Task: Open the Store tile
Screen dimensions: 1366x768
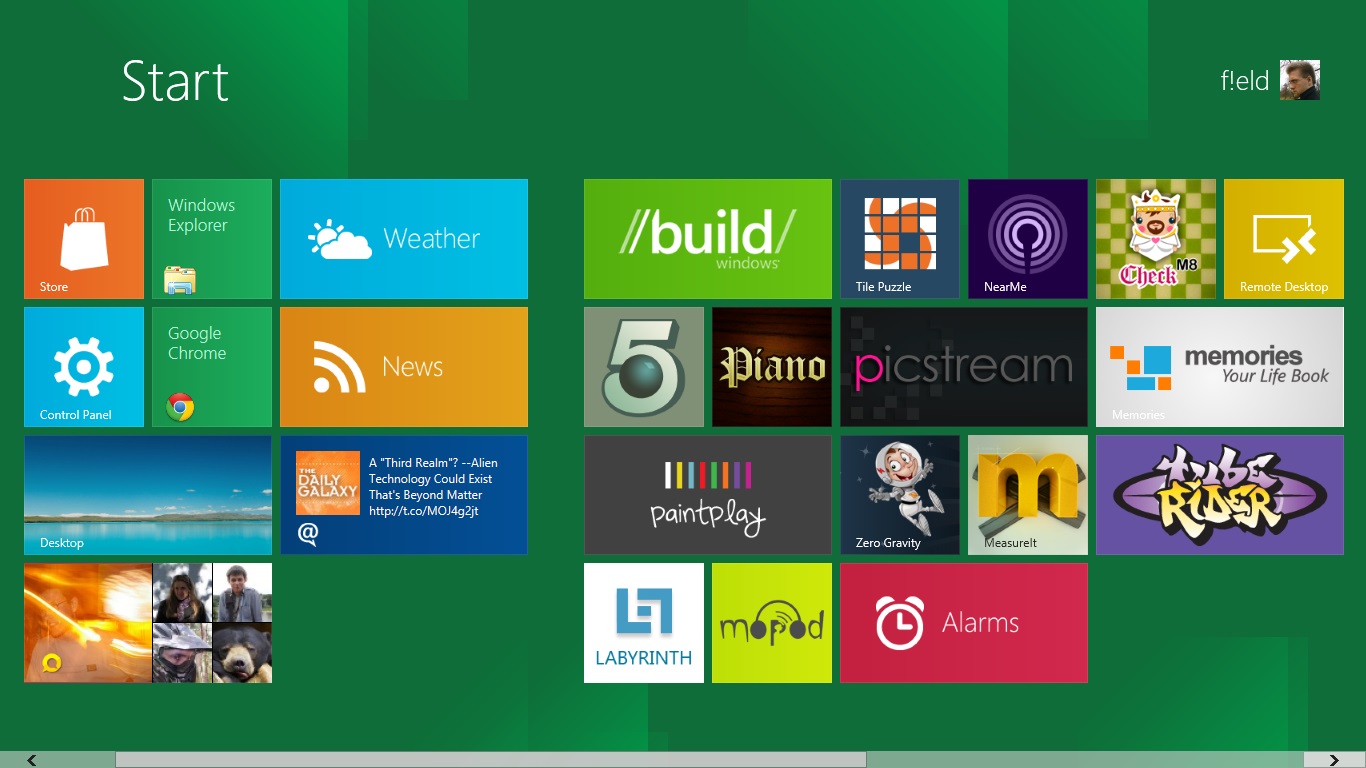Action: click(x=84, y=239)
